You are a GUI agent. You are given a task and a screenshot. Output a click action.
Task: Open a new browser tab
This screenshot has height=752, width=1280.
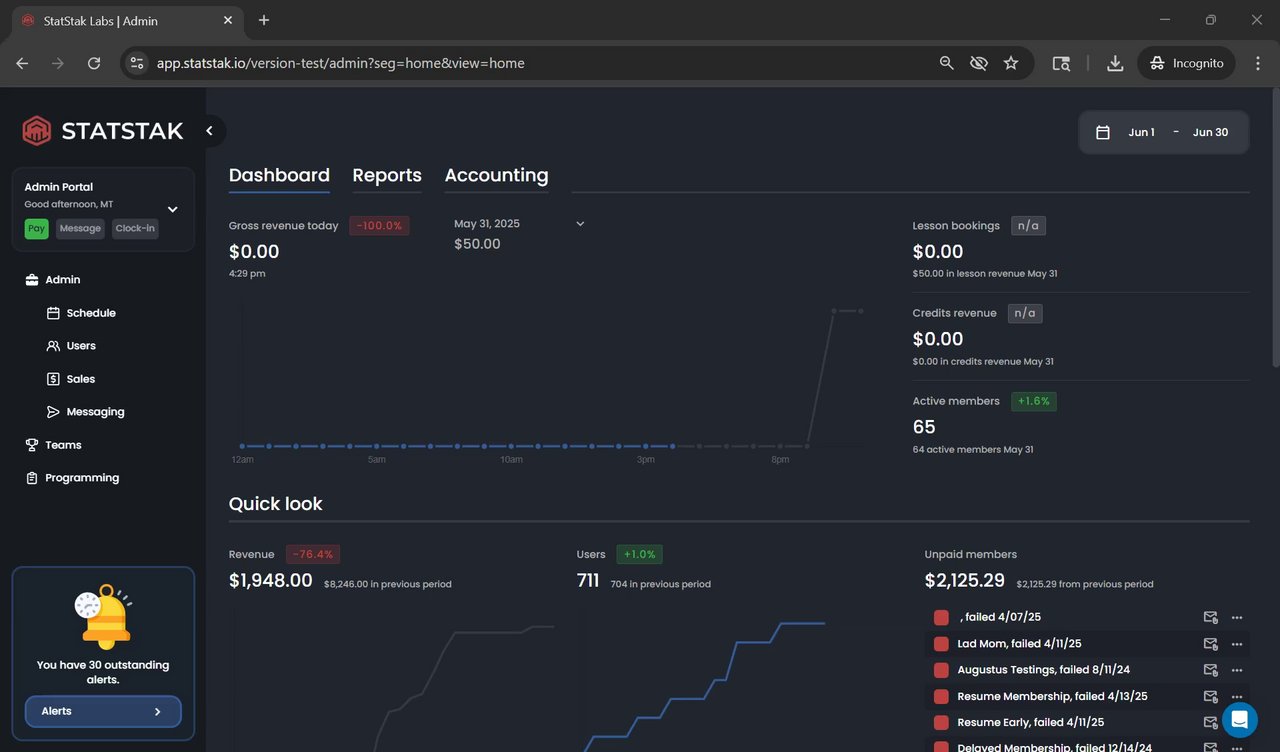264,20
